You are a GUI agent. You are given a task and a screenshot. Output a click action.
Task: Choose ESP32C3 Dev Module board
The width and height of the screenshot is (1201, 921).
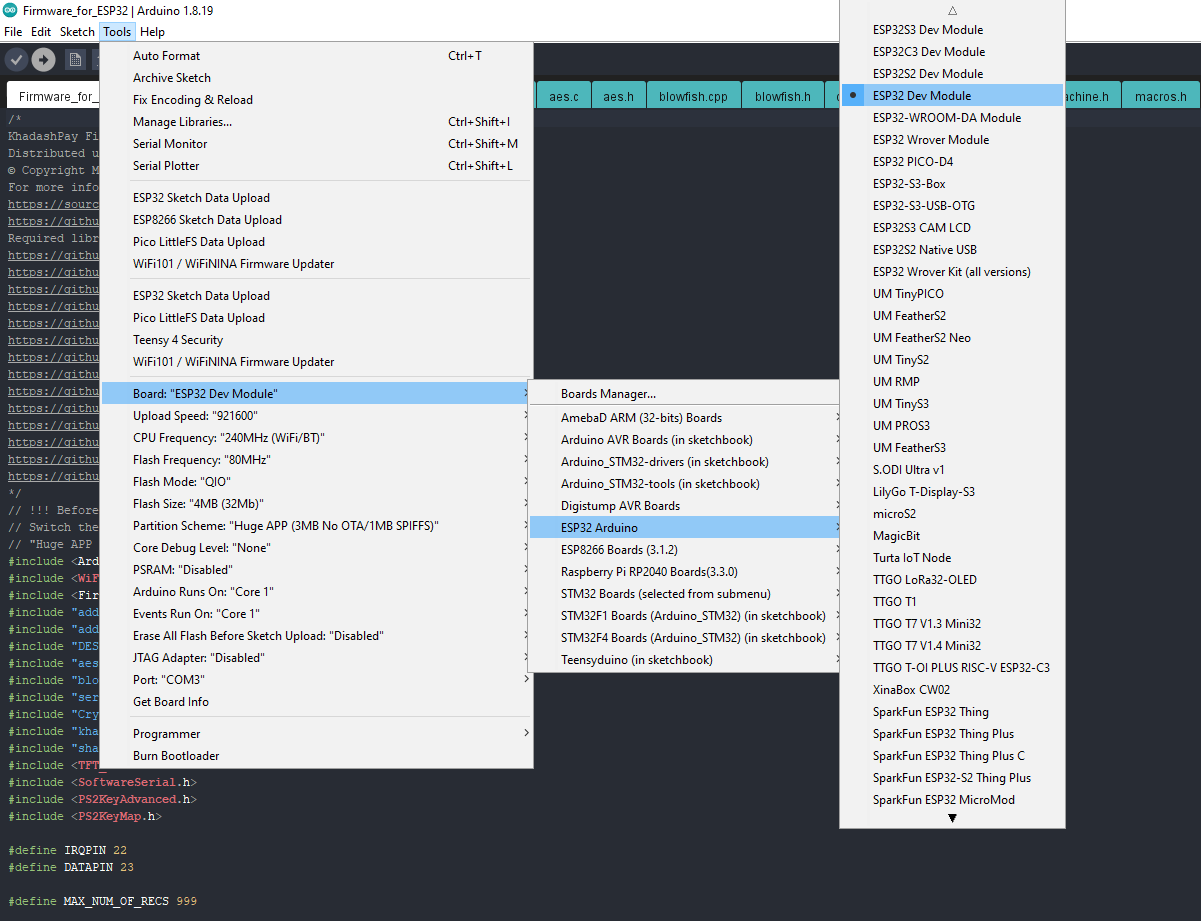(952, 52)
